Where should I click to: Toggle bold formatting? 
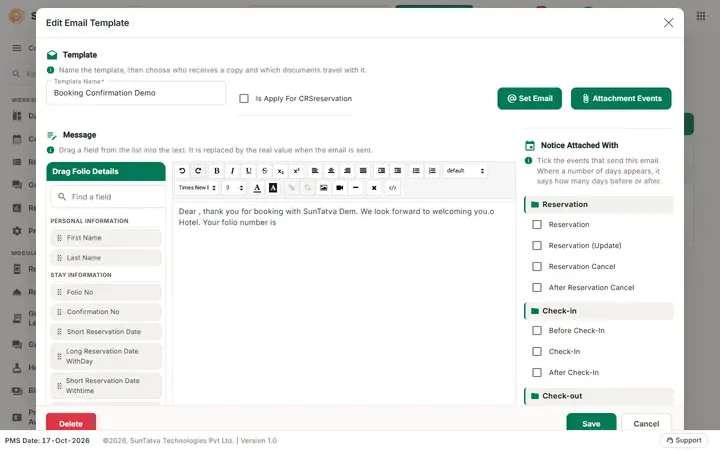click(x=217, y=171)
